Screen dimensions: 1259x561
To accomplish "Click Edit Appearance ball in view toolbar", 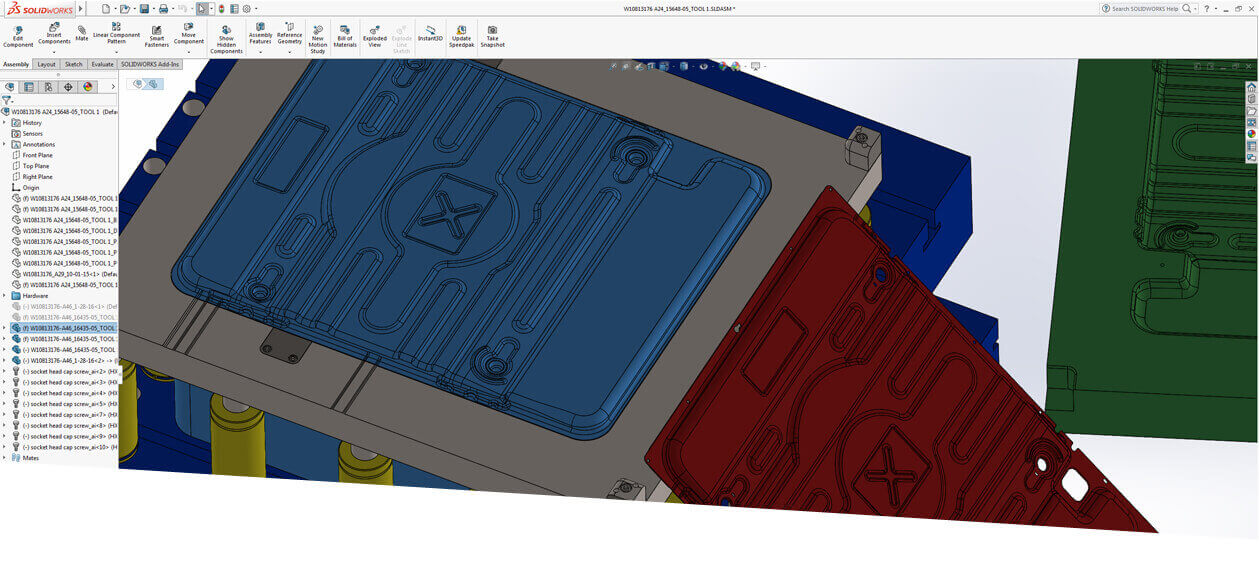I will [x=721, y=66].
